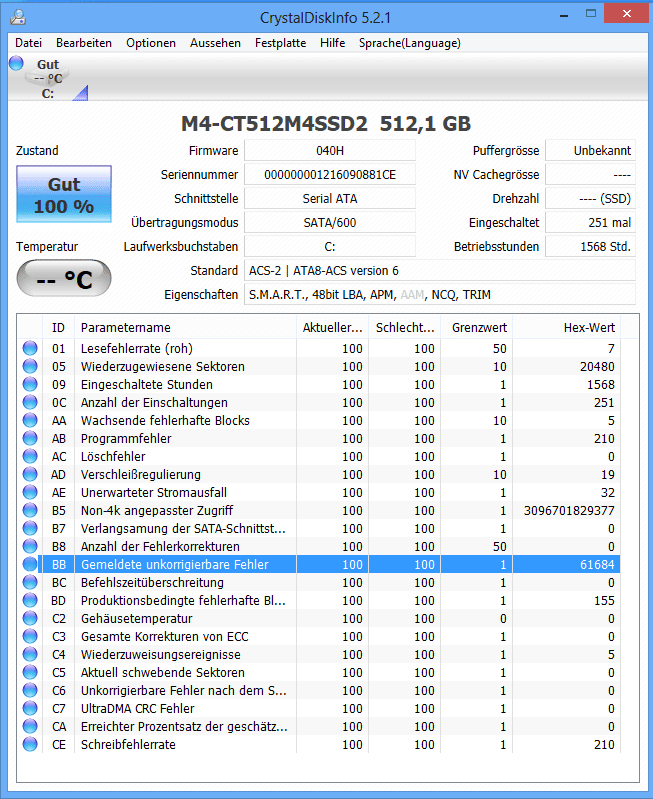Click the Standard field ACS-2

click(440, 271)
